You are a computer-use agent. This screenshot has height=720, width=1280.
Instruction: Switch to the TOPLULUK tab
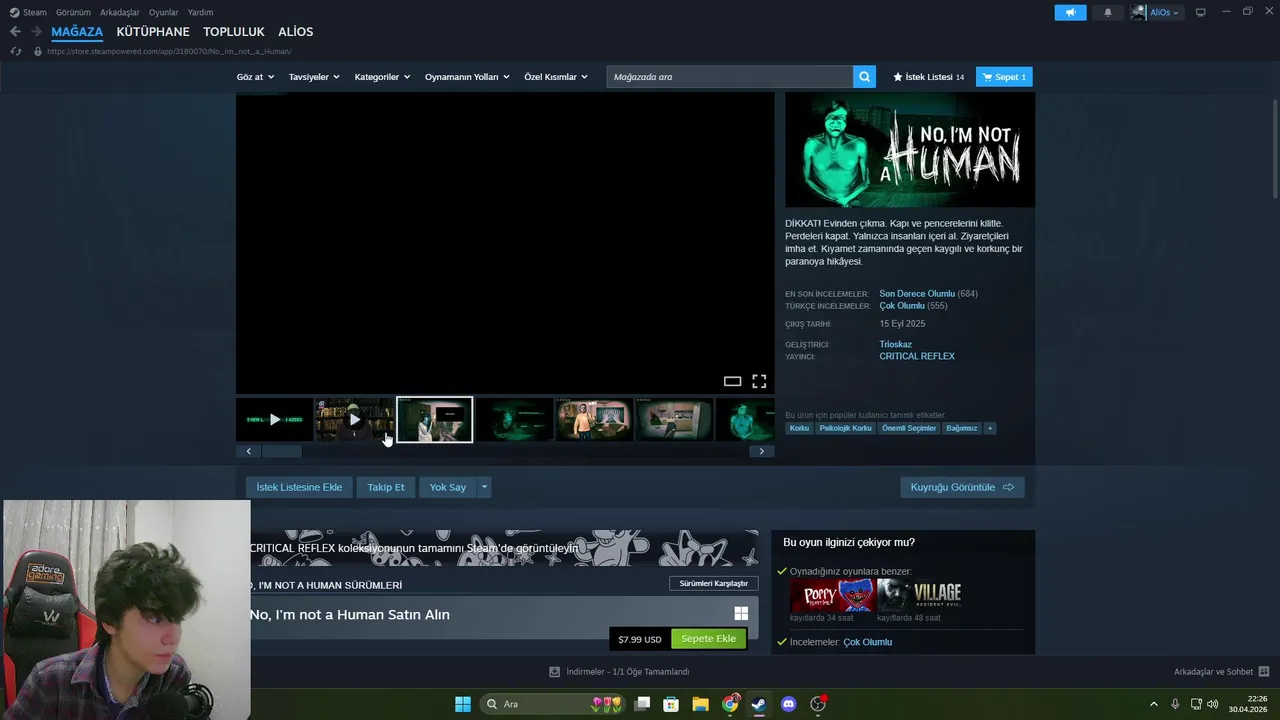click(234, 32)
